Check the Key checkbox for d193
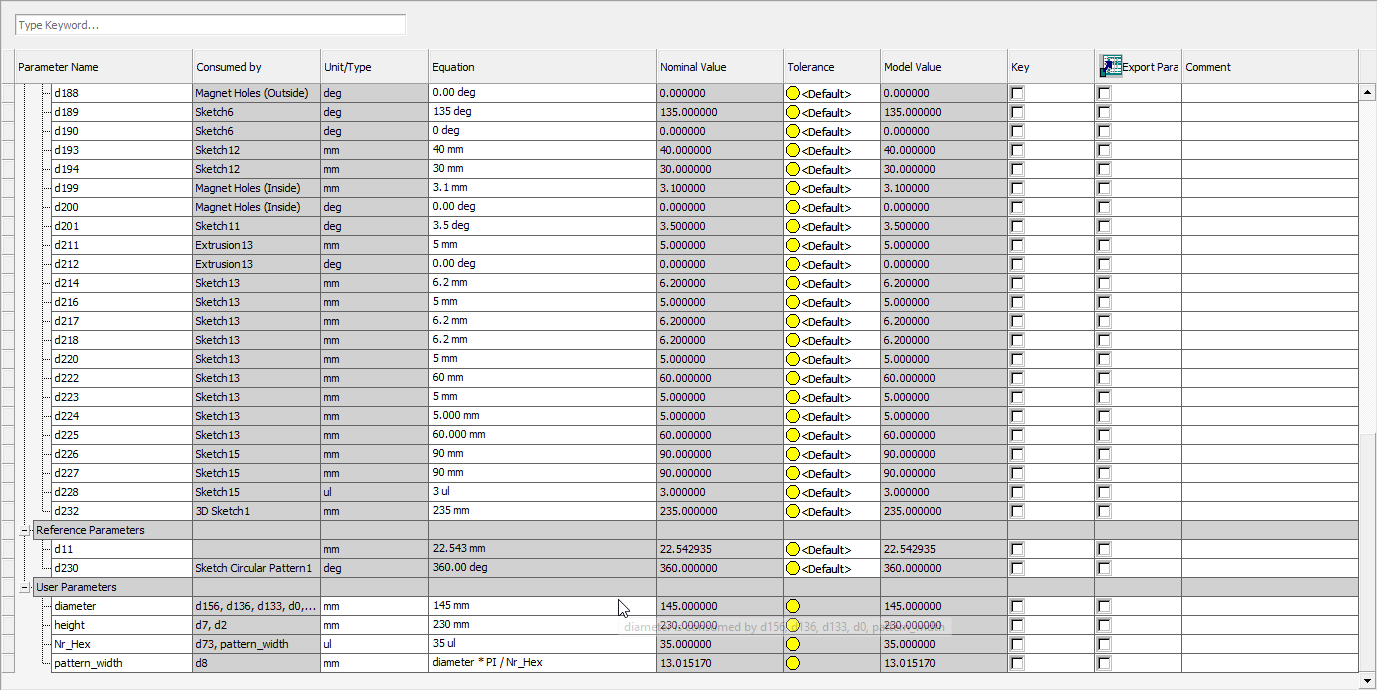Image resolution: width=1378 pixels, height=691 pixels. coord(1017,150)
